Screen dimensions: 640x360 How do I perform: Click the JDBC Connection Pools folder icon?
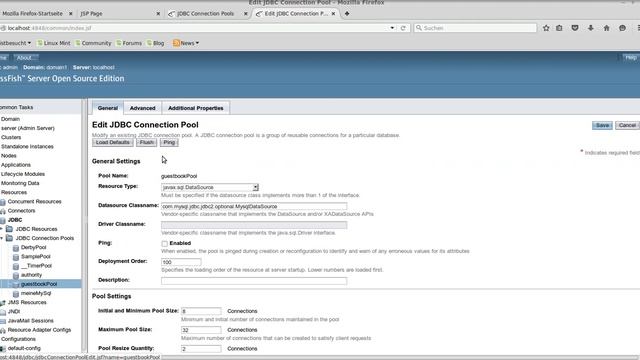pos(9,238)
